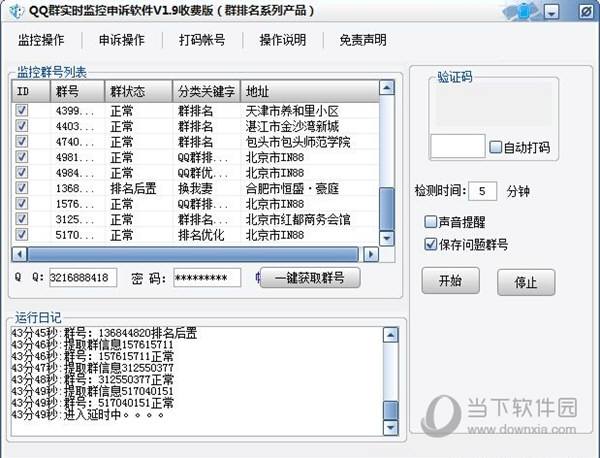Click the 运行日记 log scroll-down arrow

click(390, 427)
